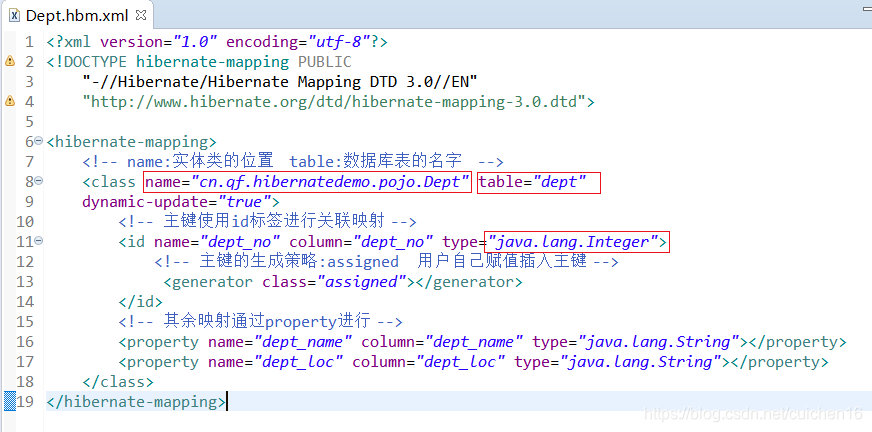The width and height of the screenshot is (872, 432).
Task: Click the word PUBLIC in the DOCTYPE line
Action: coord(325,62)
